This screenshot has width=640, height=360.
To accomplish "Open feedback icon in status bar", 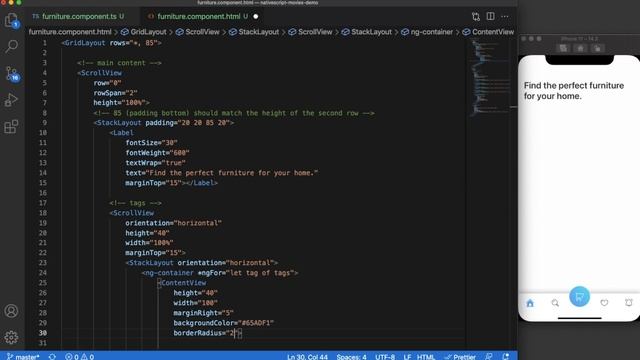I will click(x=489, y=356).
